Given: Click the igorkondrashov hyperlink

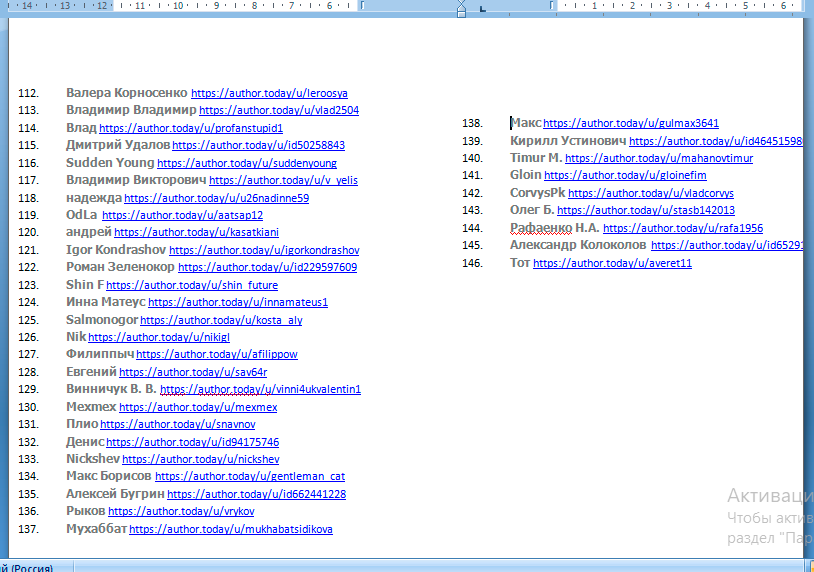Looking at the screenshot, I should [264, 250].
